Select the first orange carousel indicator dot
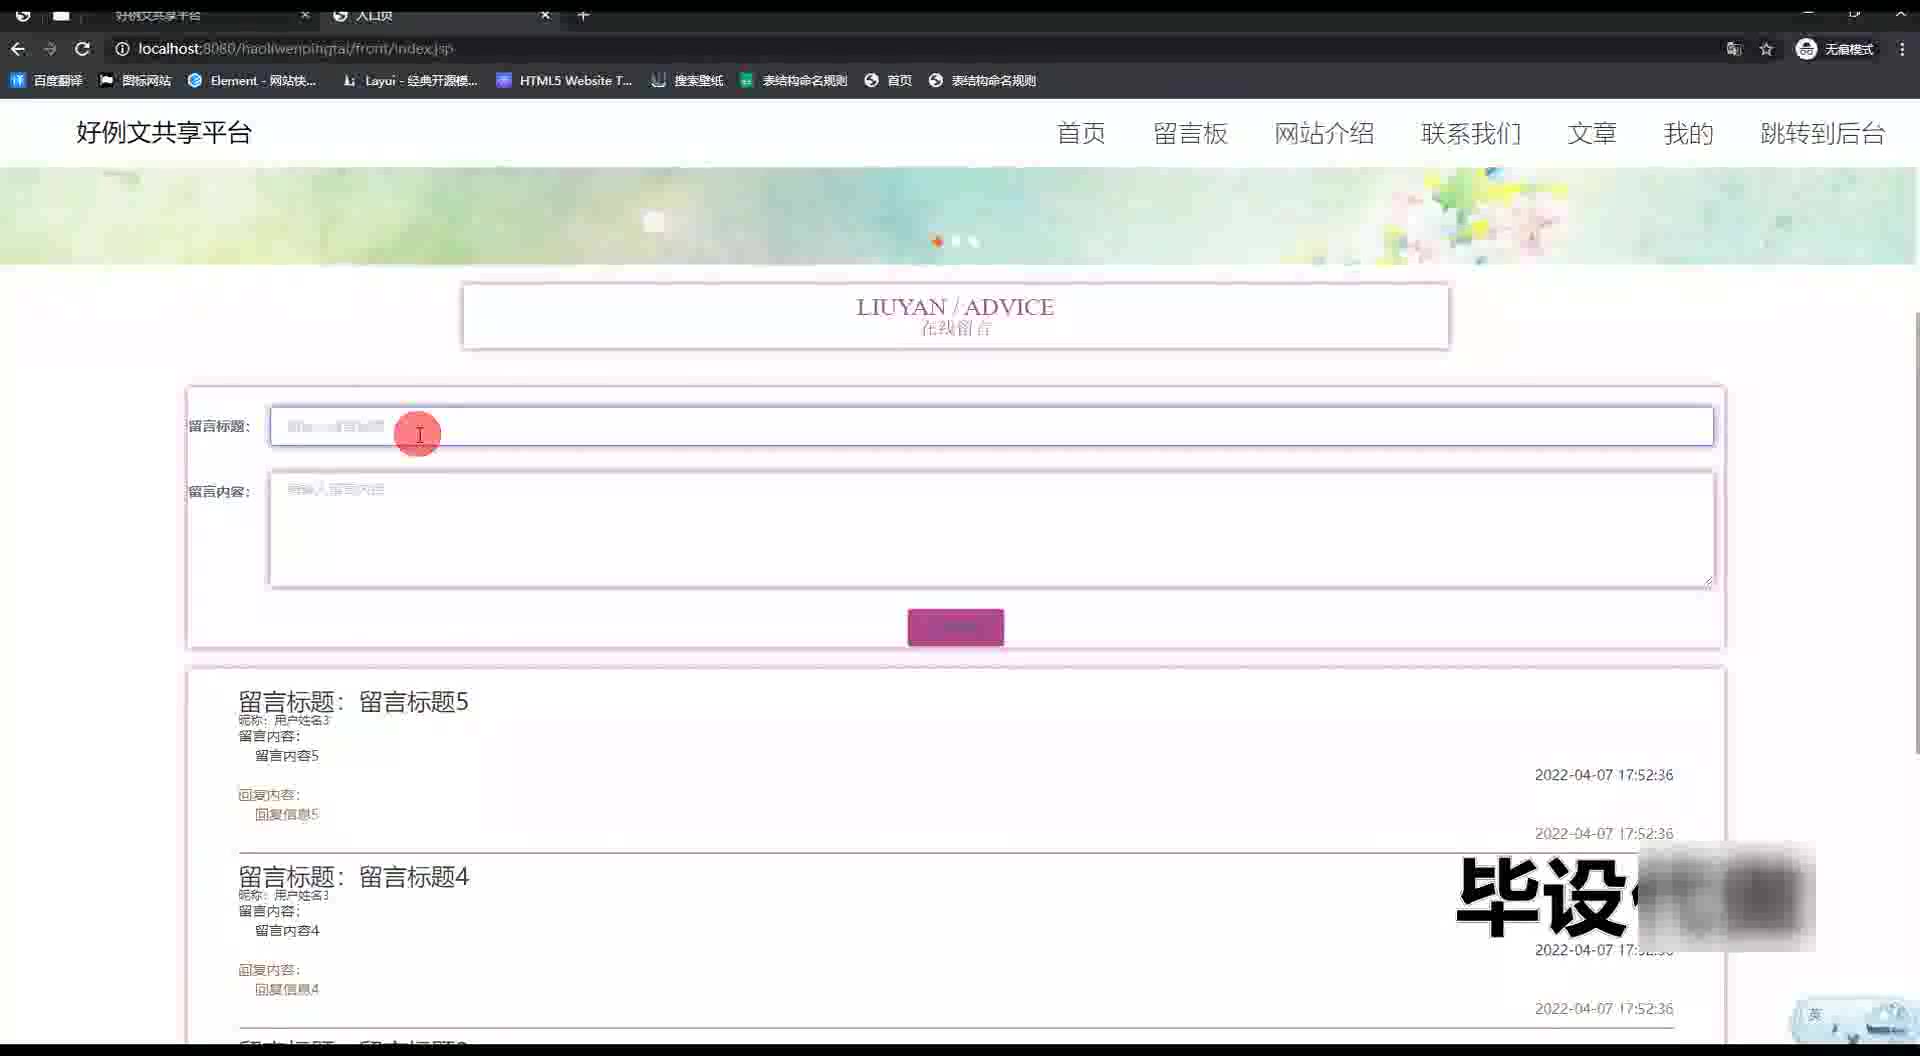1920x1056 pixels. coord(937,241)
